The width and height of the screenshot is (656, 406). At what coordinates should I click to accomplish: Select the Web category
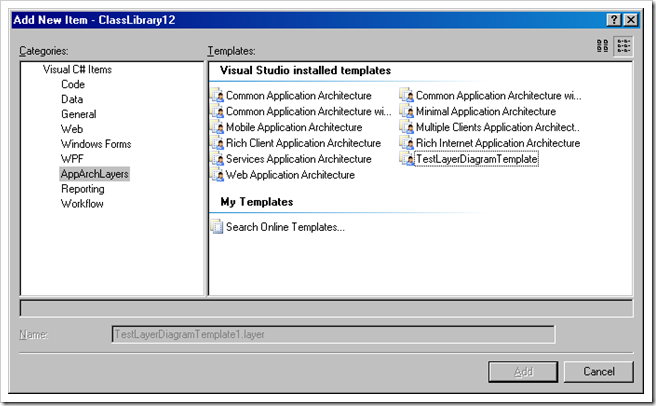click(x=72, y=129)
